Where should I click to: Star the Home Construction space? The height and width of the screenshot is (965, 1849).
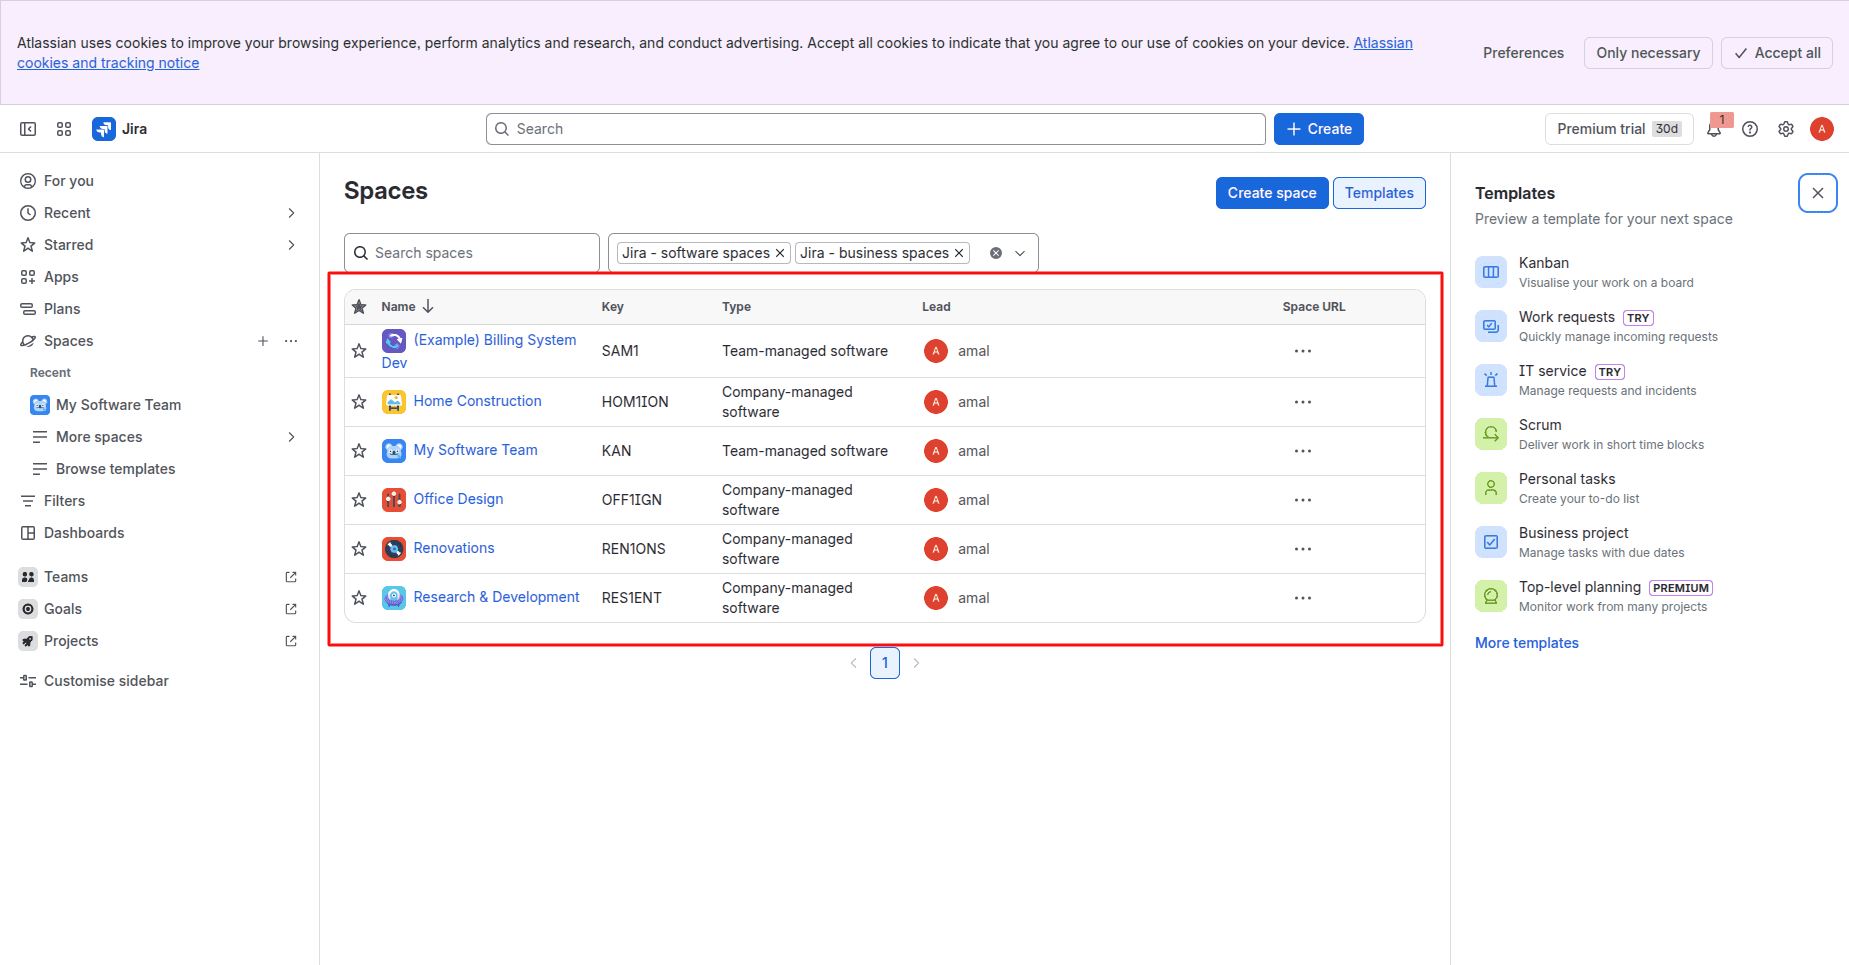[359, 402]
